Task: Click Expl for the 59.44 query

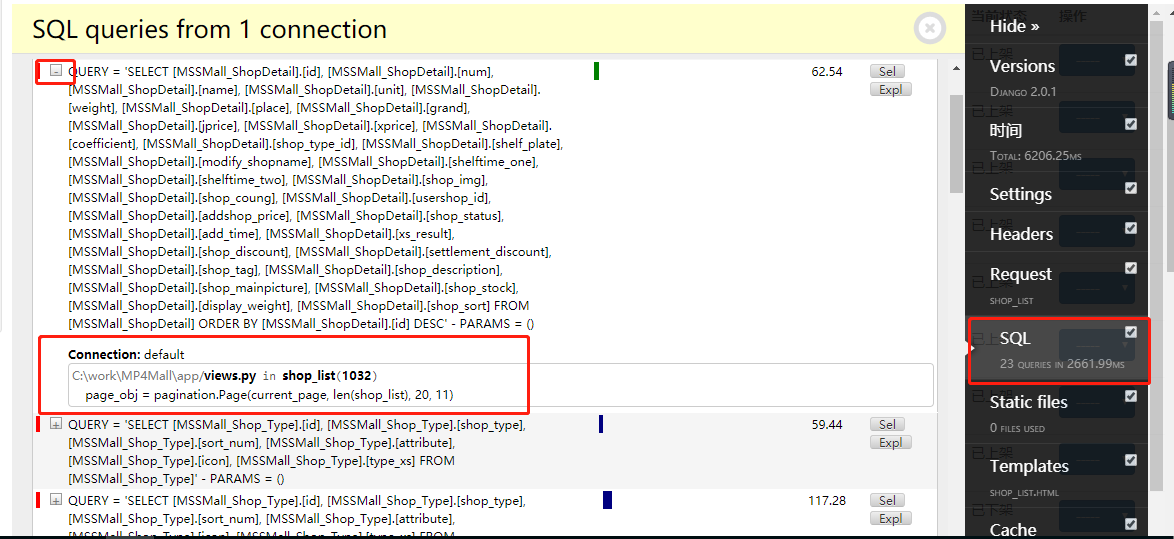Action: [891, 442]
